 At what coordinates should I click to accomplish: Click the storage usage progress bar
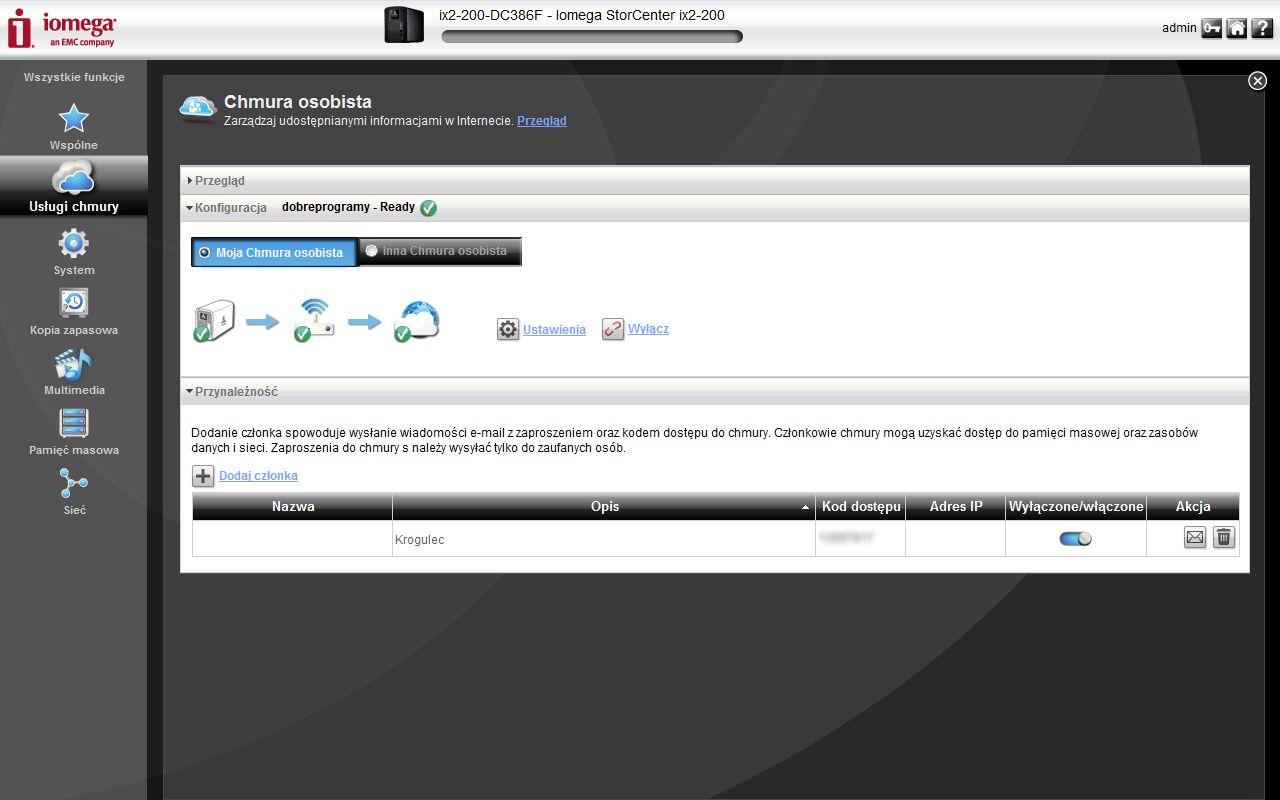pyautogui.click(x=592, y=37)
